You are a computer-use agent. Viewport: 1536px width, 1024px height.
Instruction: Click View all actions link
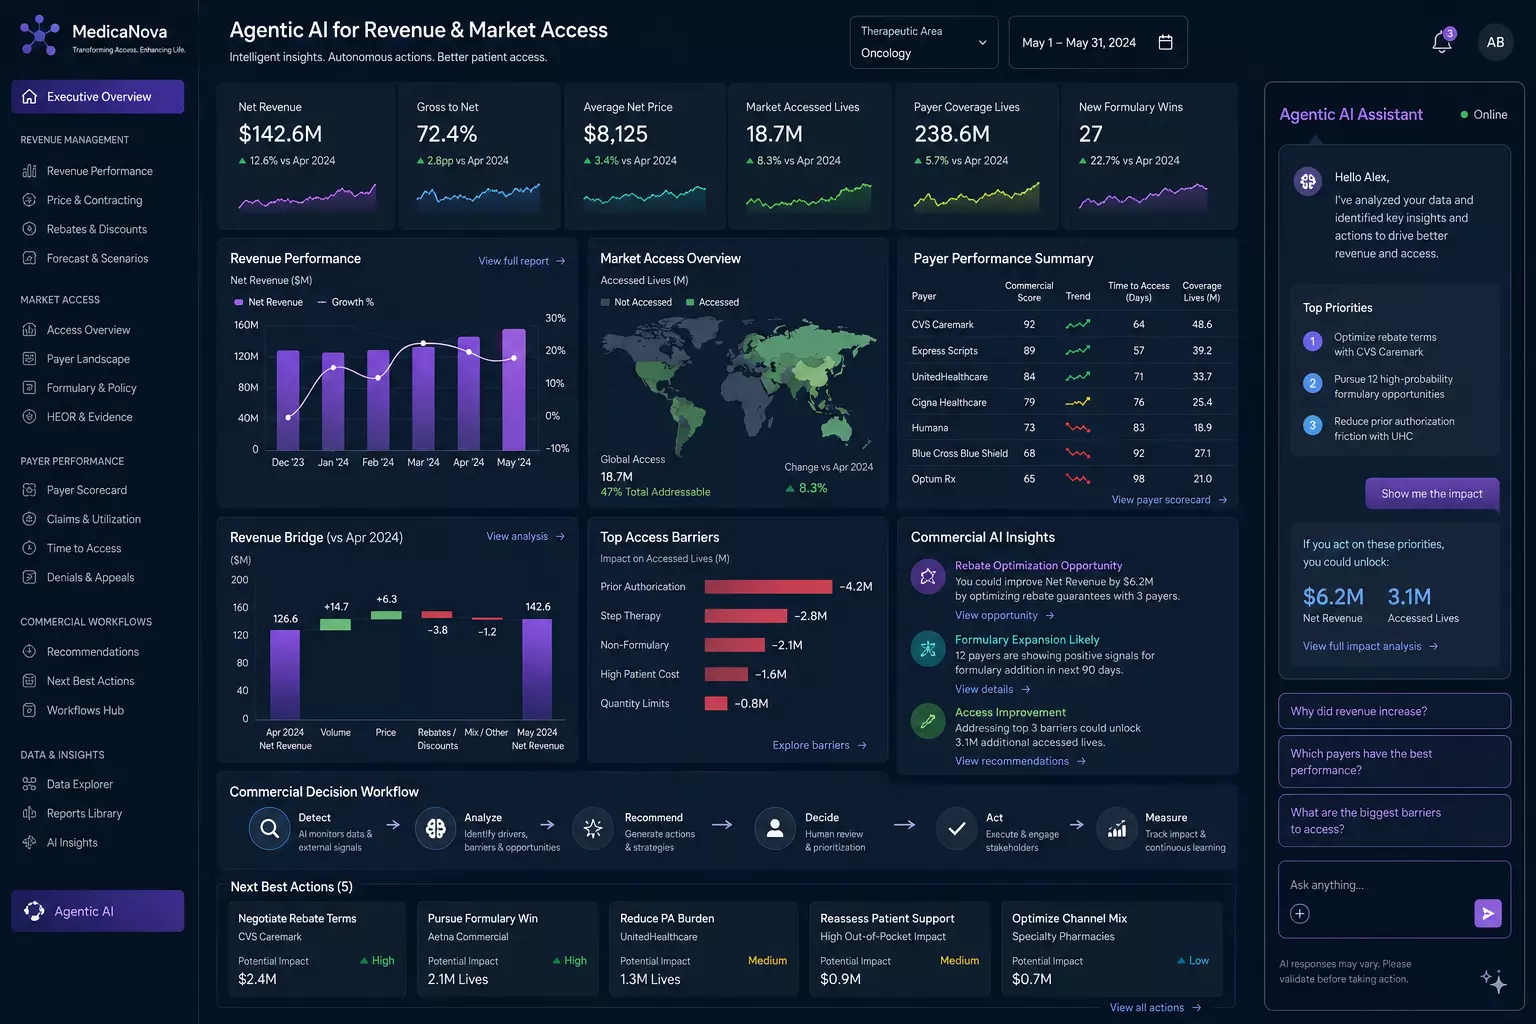coord(1155,1007)
